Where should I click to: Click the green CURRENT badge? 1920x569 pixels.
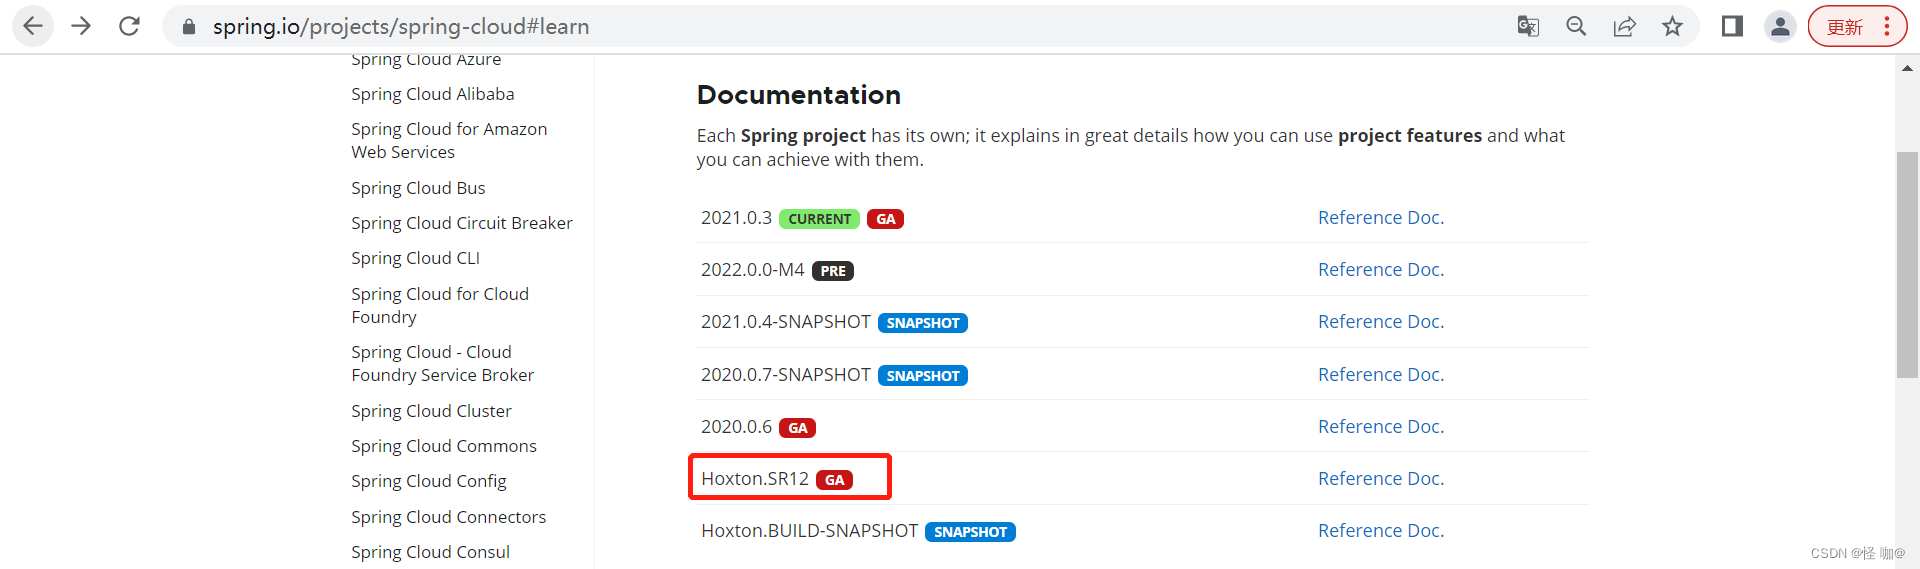pyautogui.click(x=819, y=219)
